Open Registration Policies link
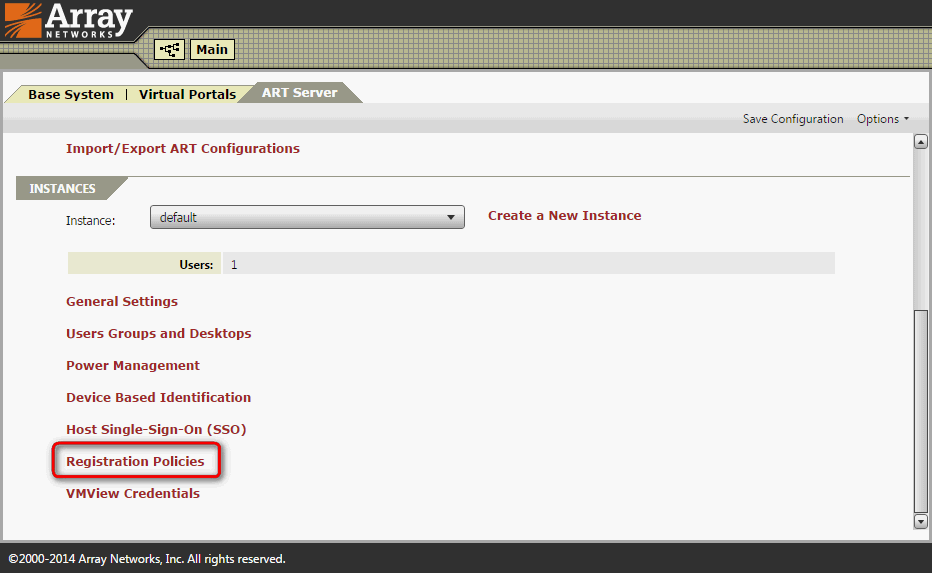 pos(136,461)
